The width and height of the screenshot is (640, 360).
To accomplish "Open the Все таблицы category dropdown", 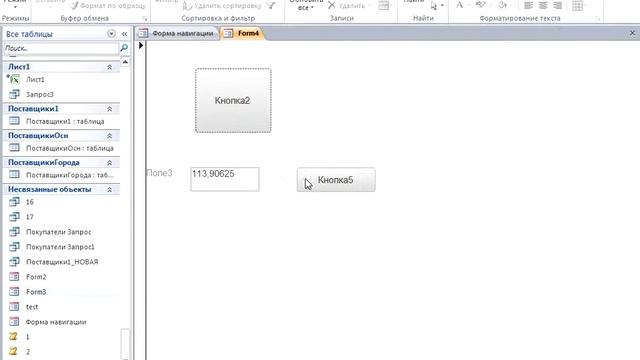I will pyautogui.click(x=111, y=34).
